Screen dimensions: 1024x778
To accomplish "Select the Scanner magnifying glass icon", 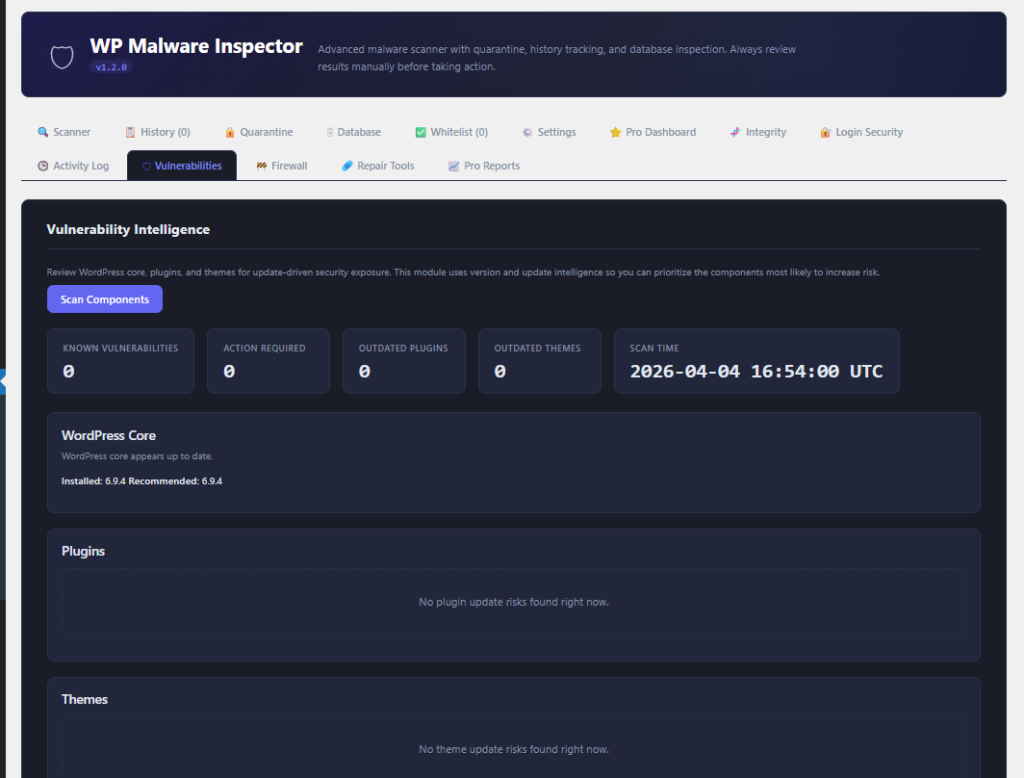I will pyautogui.click(x=41, y=131).
